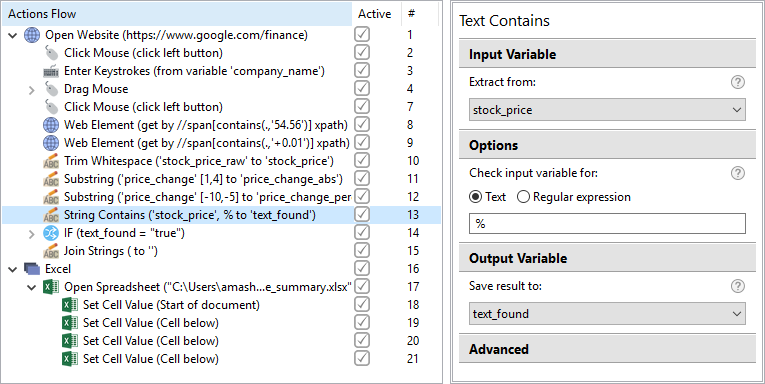Viewport: 765px width, 384px height.
Task: Open the 'Extract from' stock_price dropdown
Action: point(607,110)
